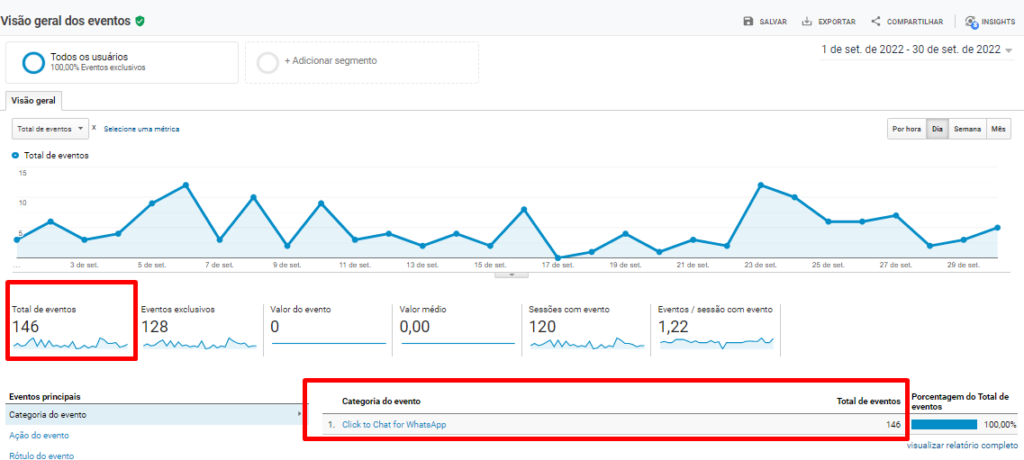This screenshot has width=1024, height=460.
Task: Select the Visão geral tab
Action: click(34, 100)
